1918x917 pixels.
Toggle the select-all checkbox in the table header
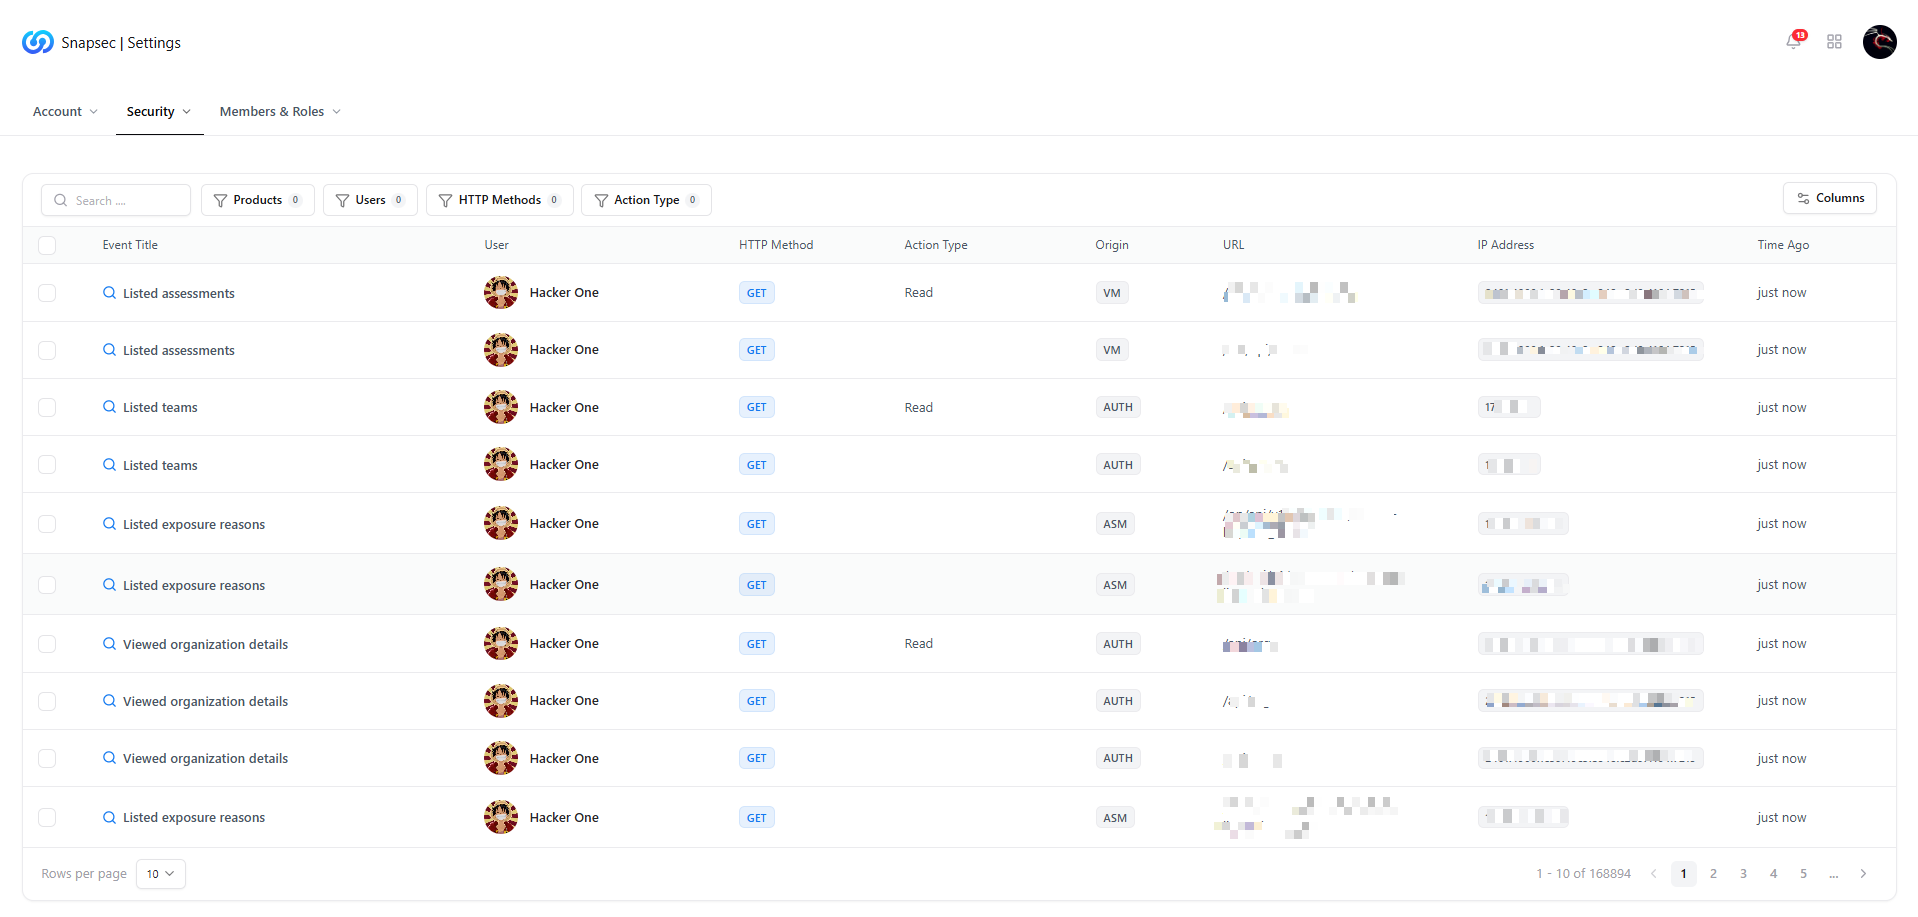point(47,245)
